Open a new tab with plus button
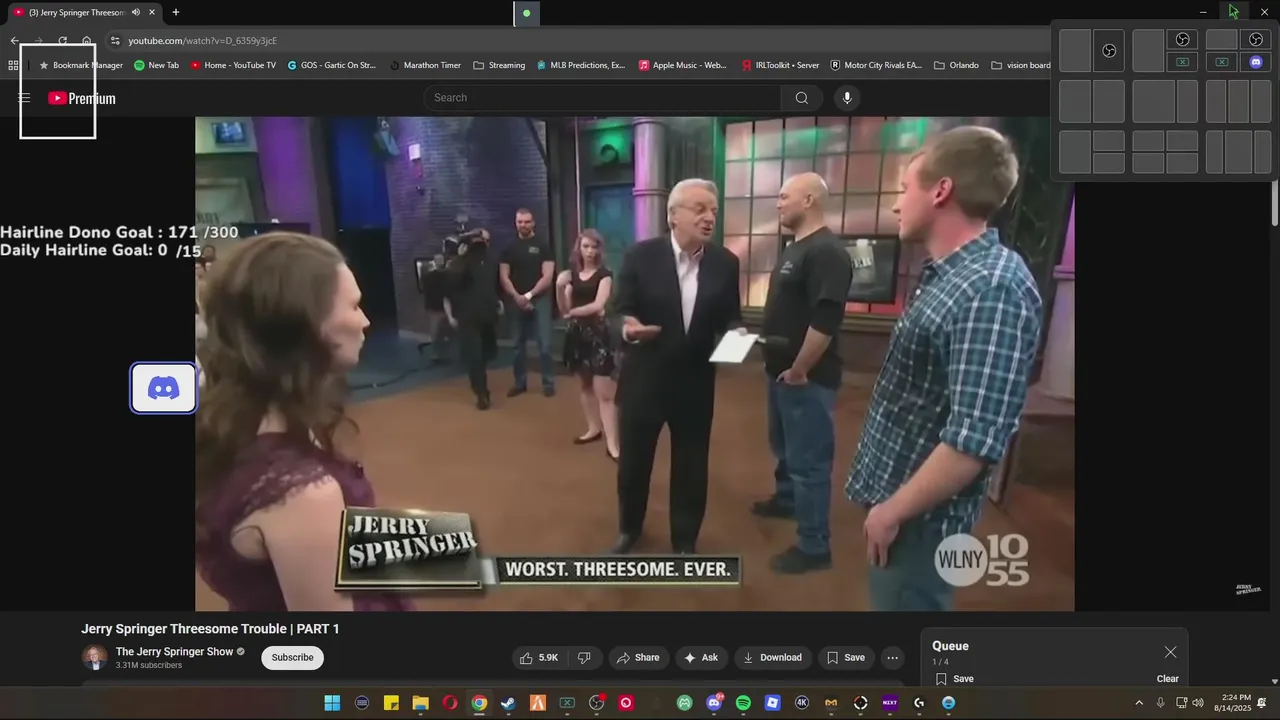The height and width of the screenshot is (720, 1280). [176, 12]
